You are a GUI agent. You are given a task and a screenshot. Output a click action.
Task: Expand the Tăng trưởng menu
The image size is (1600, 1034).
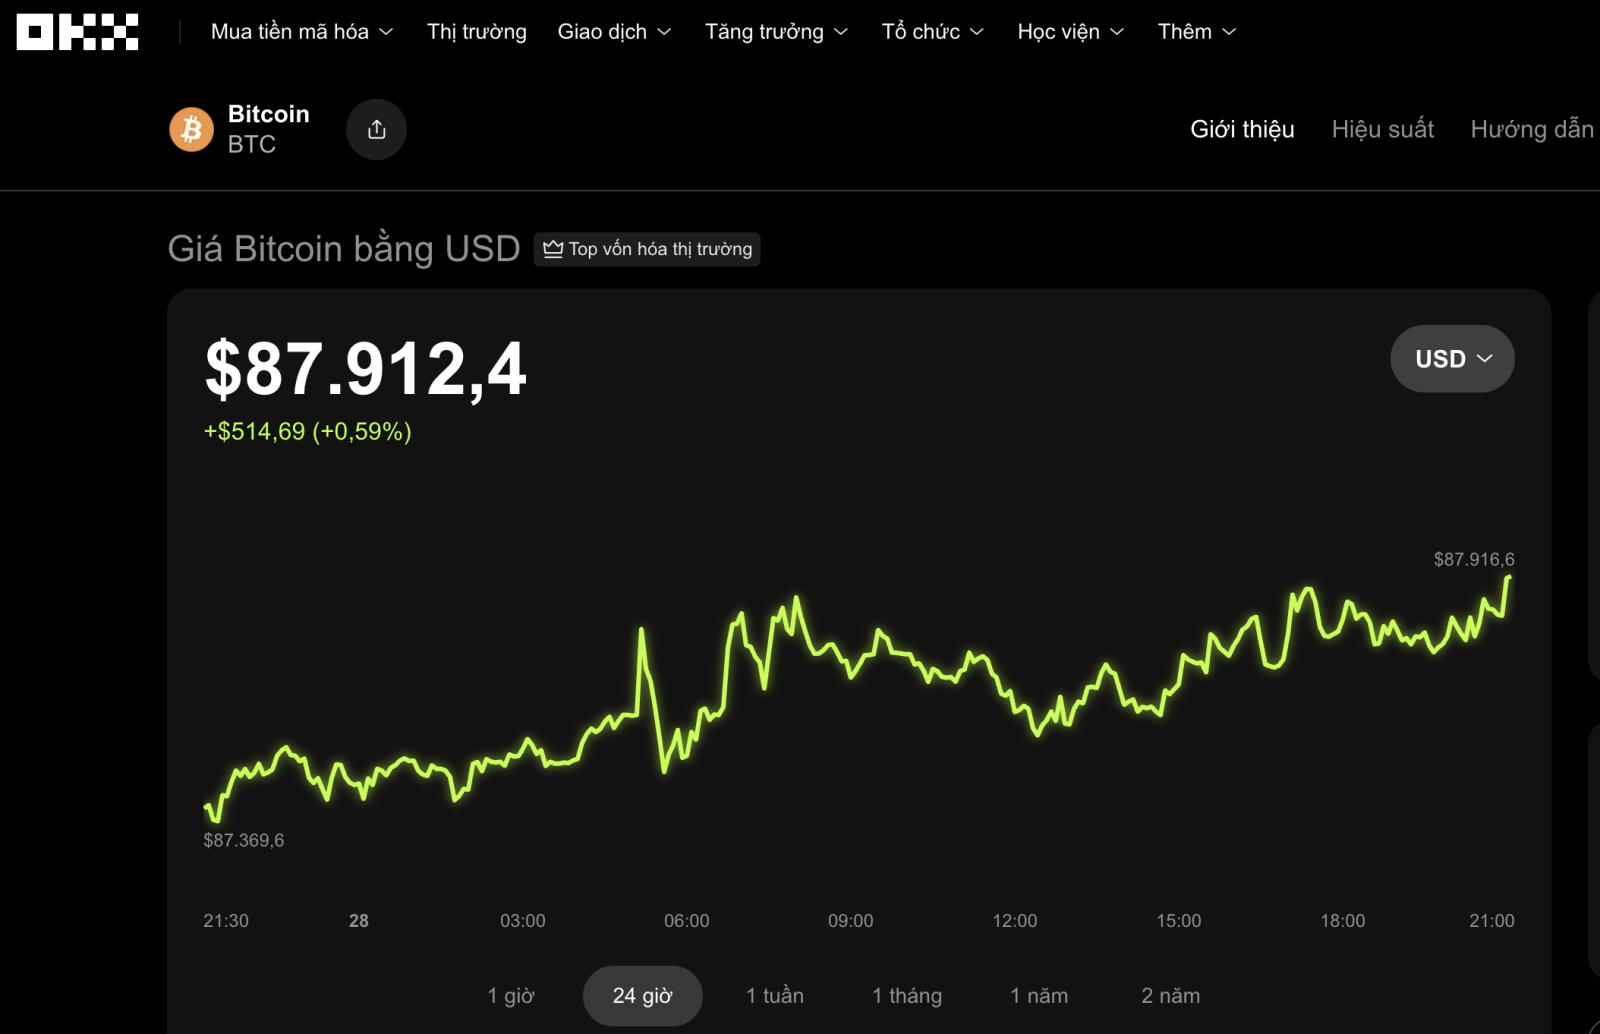(x=776, y=32)
